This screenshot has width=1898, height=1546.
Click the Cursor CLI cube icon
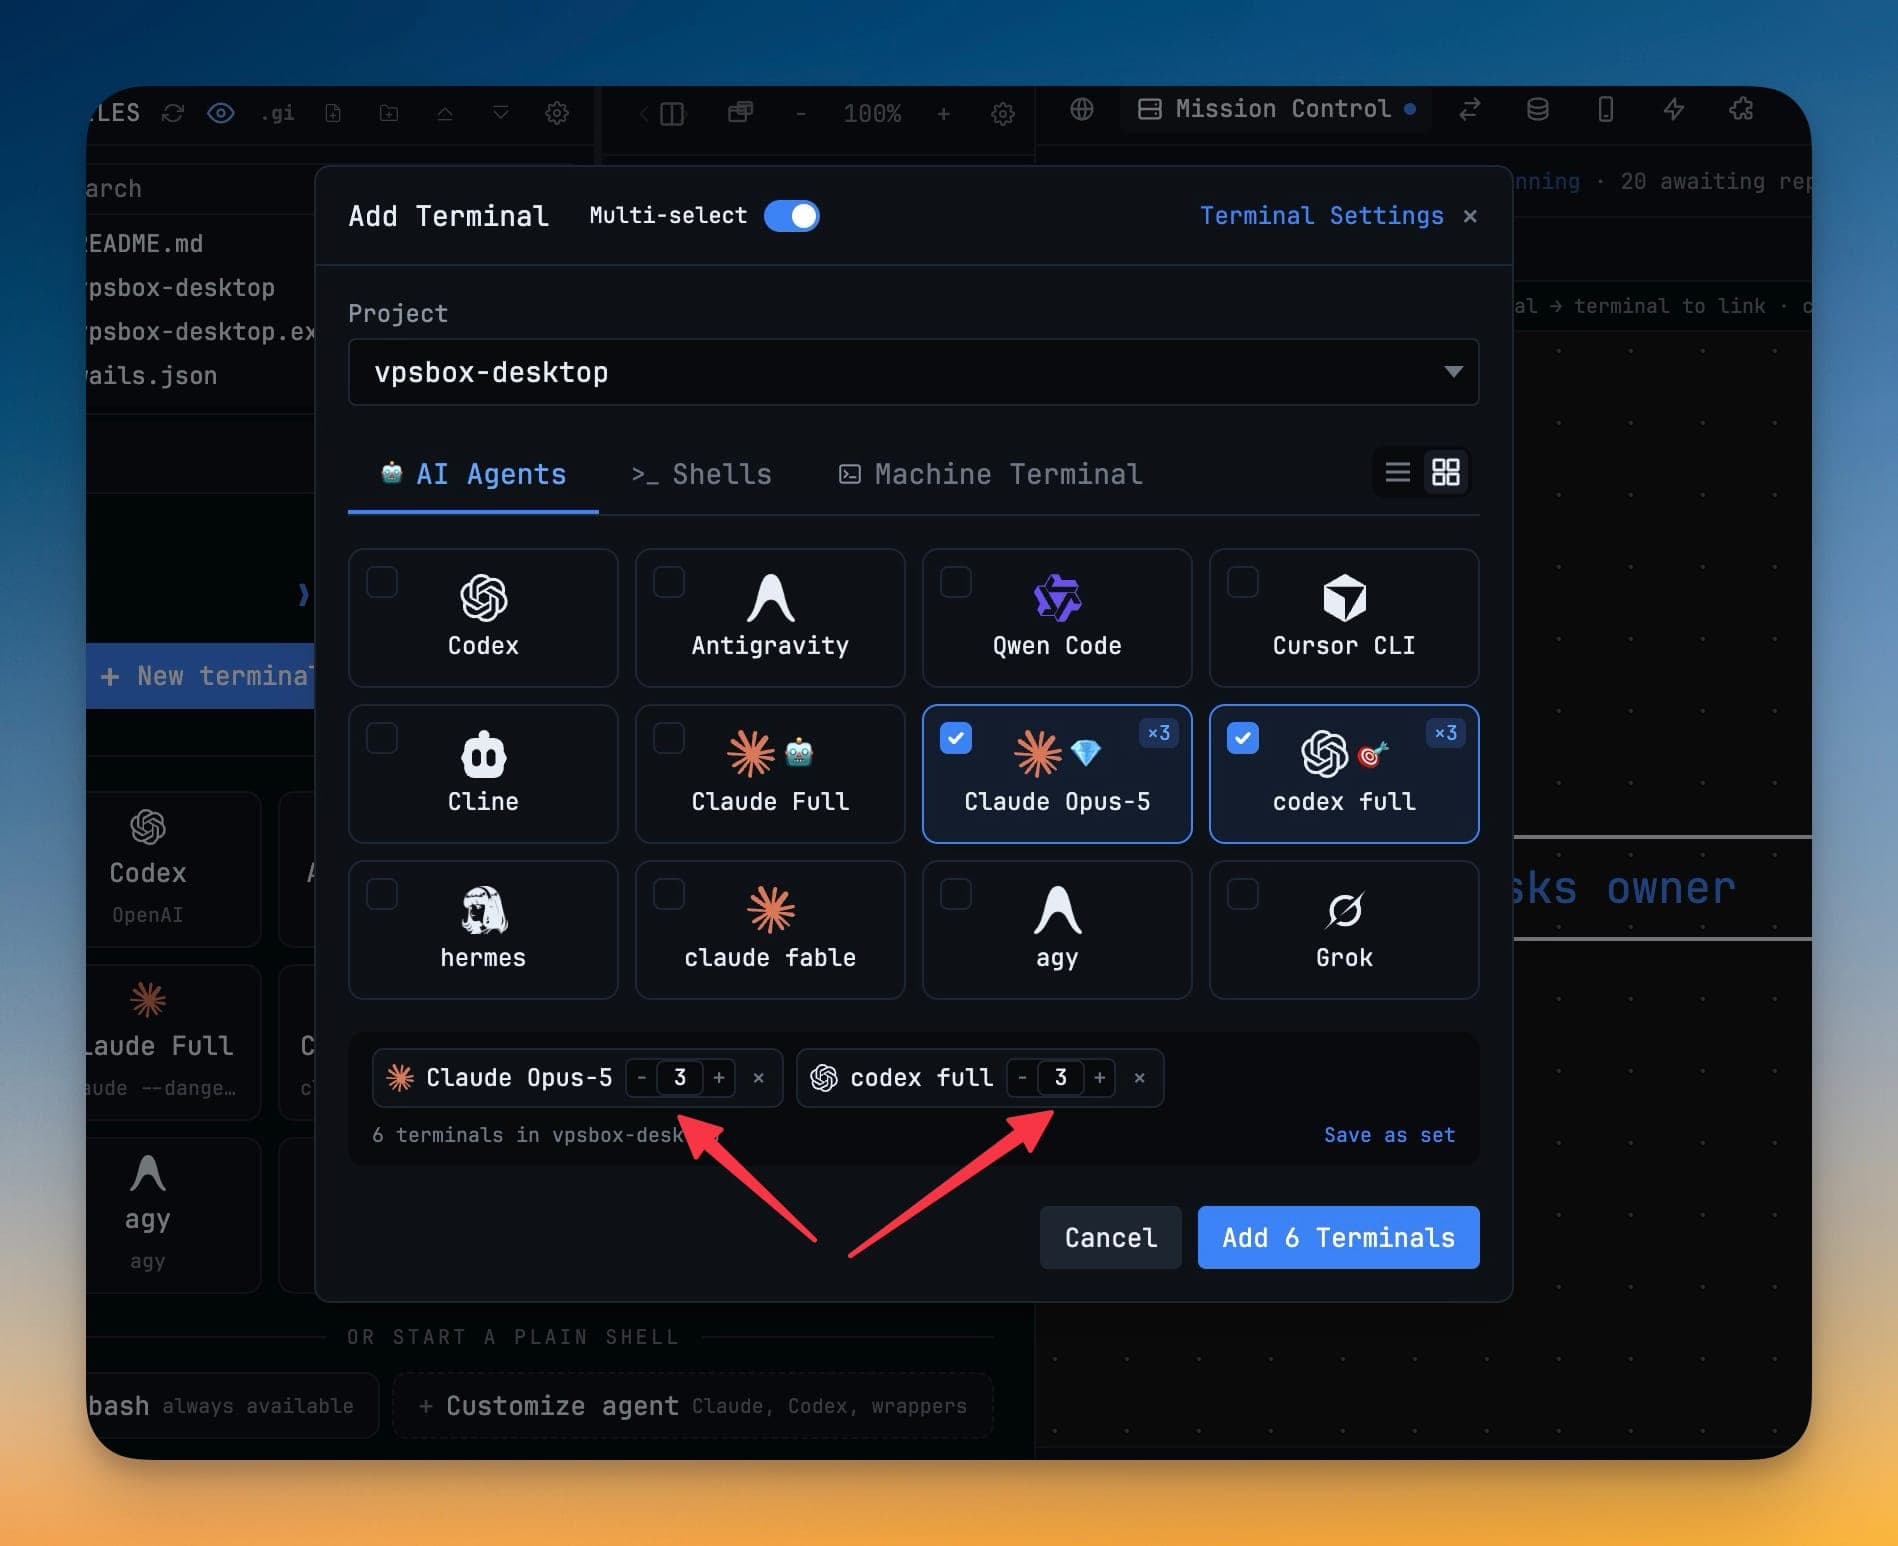[1344, 598]
